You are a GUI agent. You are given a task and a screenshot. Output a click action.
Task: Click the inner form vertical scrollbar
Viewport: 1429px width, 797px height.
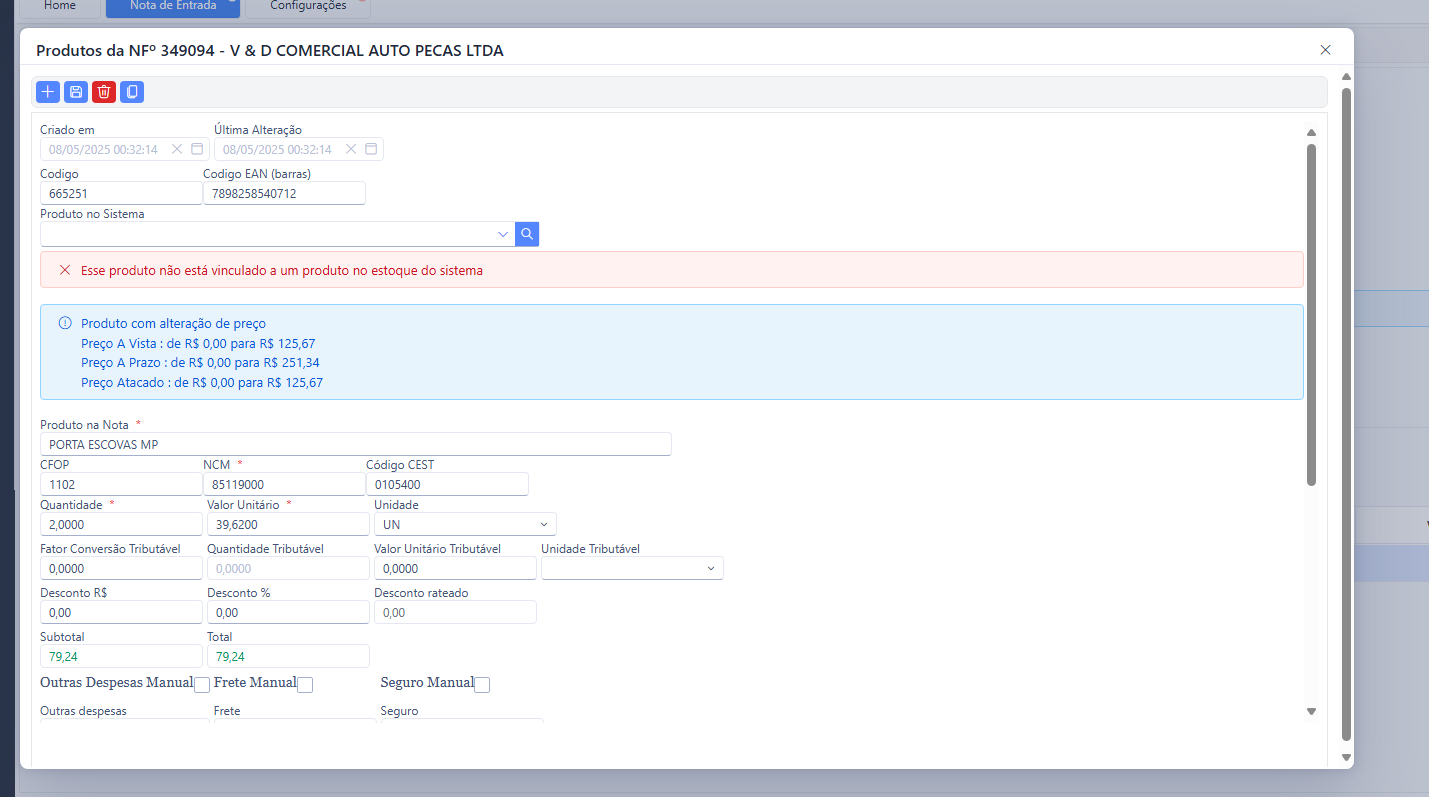[x=1311, y=314]
